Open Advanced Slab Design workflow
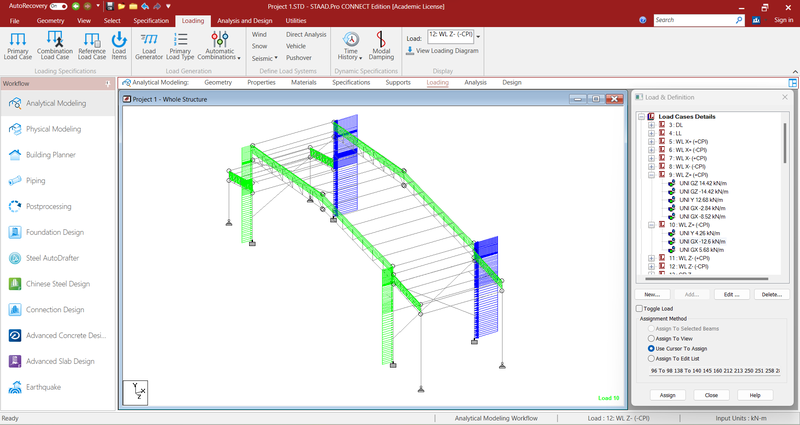Screen dimensions: 800x425 pos(58,361)
